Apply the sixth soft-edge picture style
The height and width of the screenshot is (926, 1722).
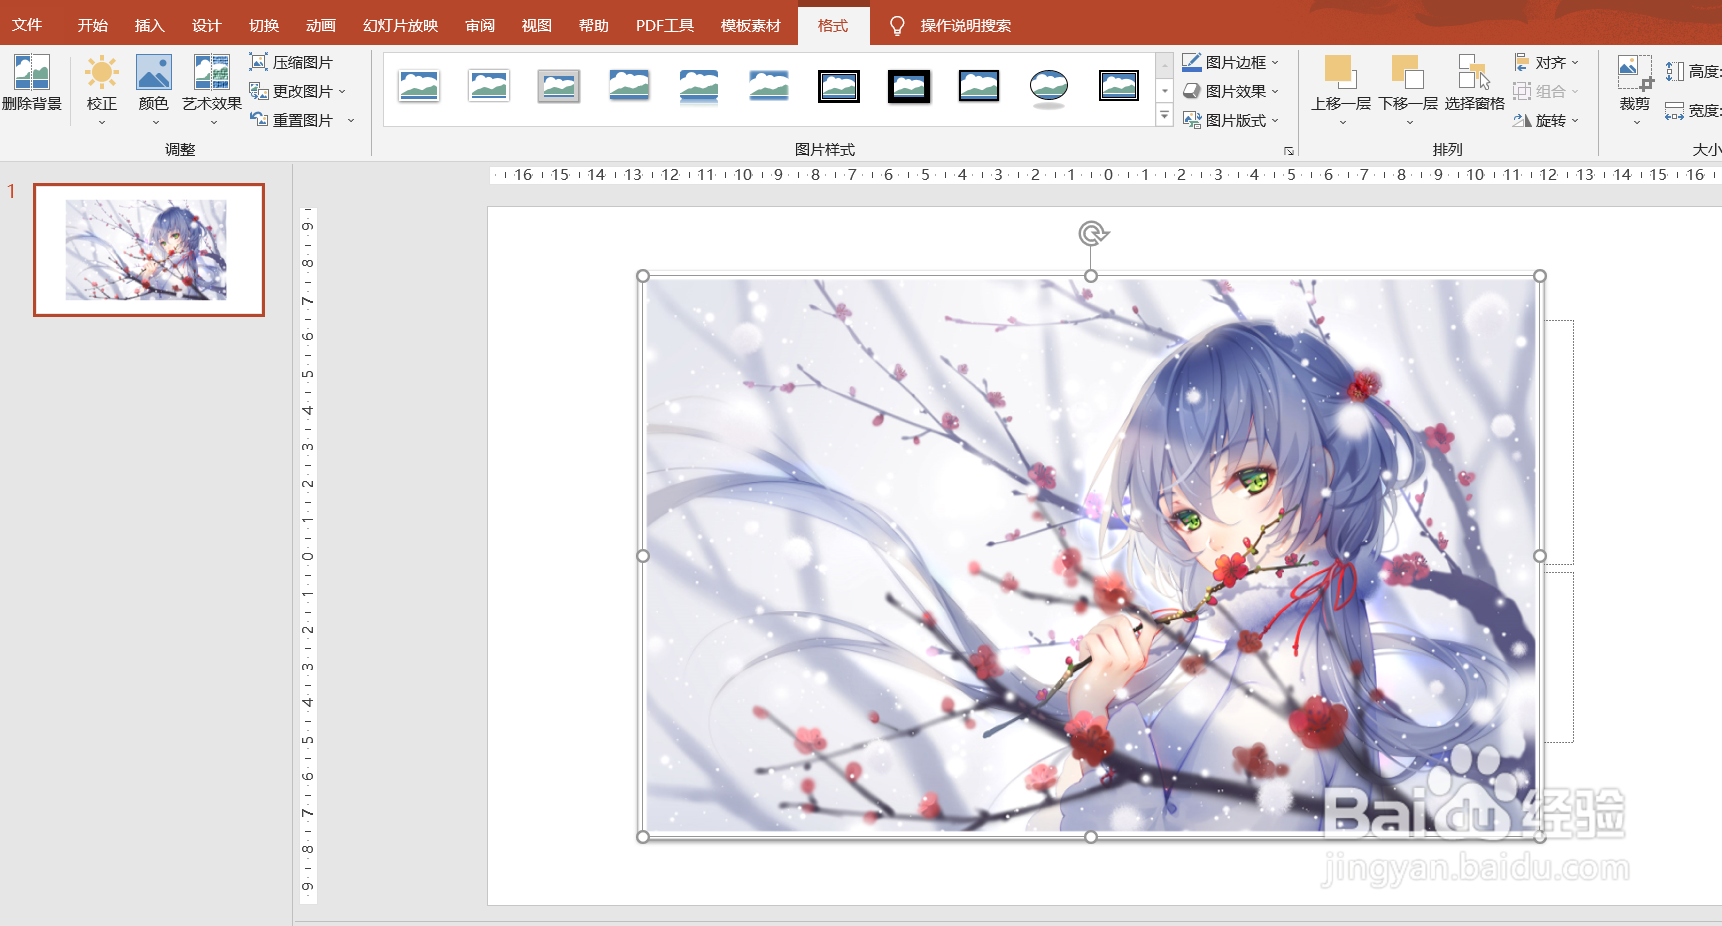(769, 87)
